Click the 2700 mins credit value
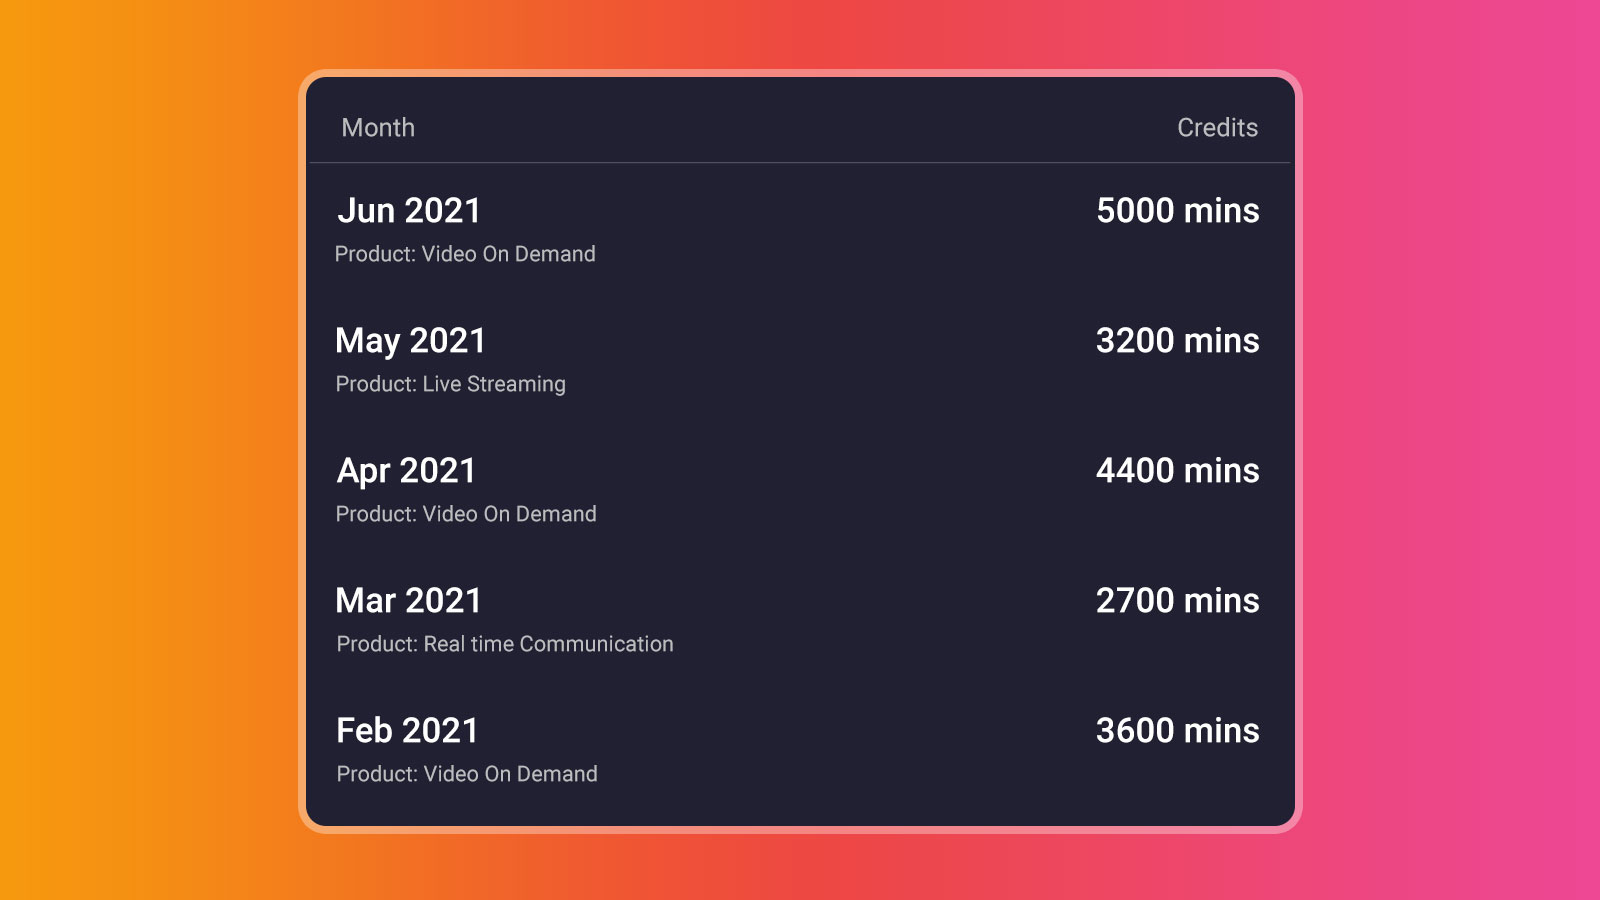This screenshot has height=900, width=1600. [1177, 601]
